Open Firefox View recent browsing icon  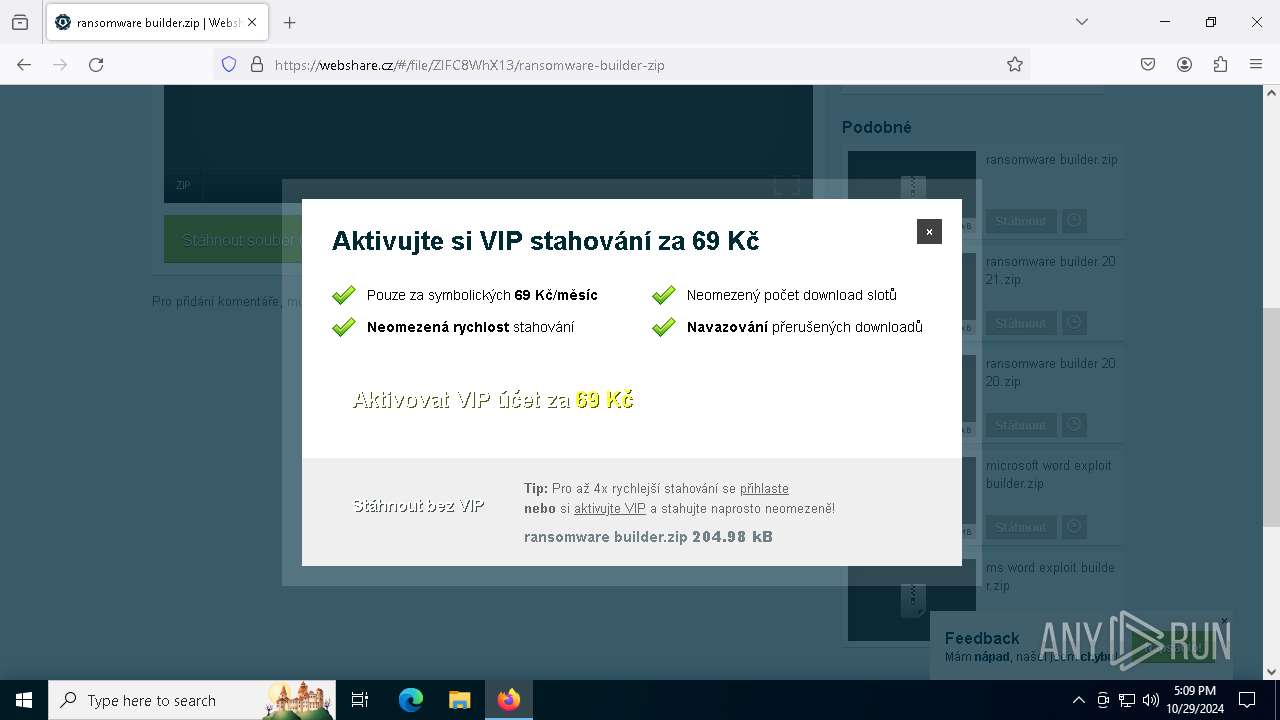(x=20, y=22)
